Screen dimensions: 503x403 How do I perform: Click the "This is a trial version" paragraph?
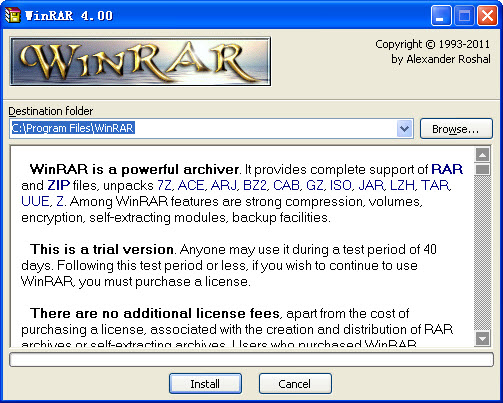click(x=229, y=265)
